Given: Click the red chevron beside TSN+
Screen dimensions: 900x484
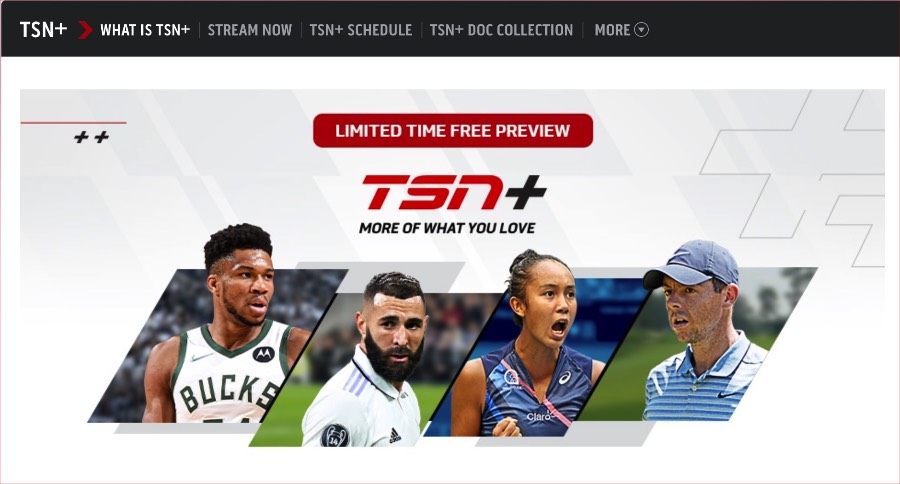Looking at the screenshot, I should (85, 30).
